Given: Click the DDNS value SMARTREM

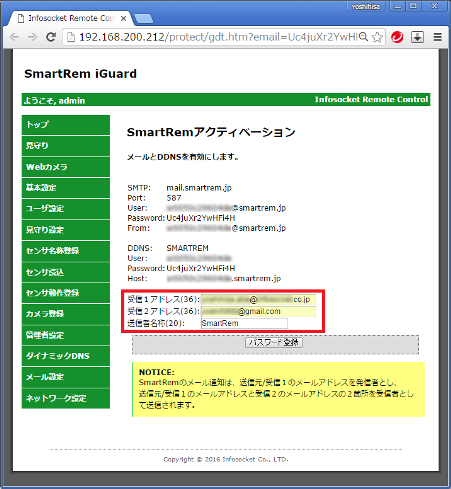Looking at the screenshot, I should tap(187, 248).
